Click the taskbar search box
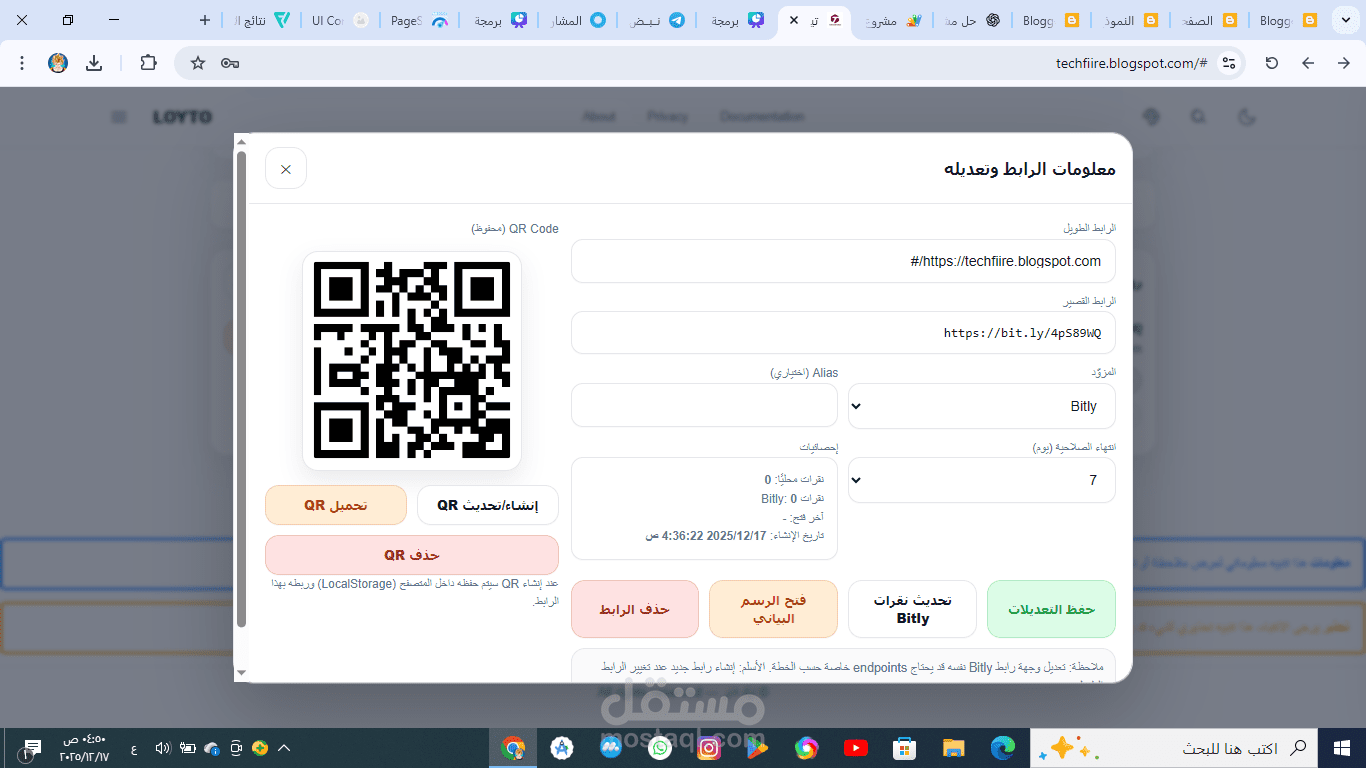Viewport: 1366px width, 768px height. pos(1173,748)
